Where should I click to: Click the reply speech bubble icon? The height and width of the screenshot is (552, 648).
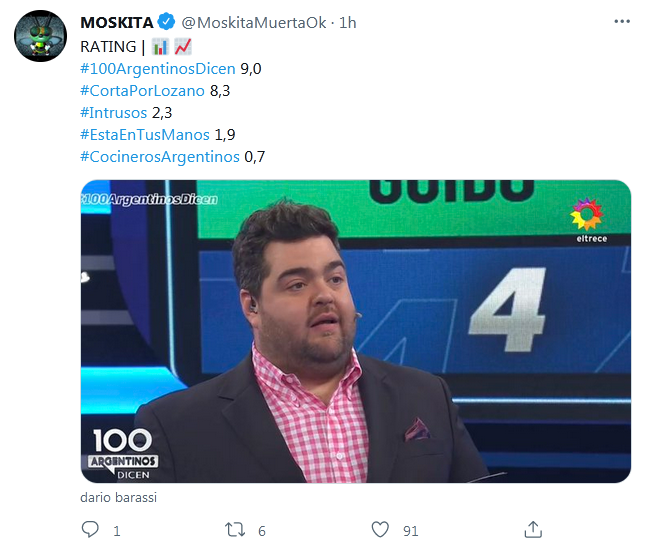pos(90,530)
